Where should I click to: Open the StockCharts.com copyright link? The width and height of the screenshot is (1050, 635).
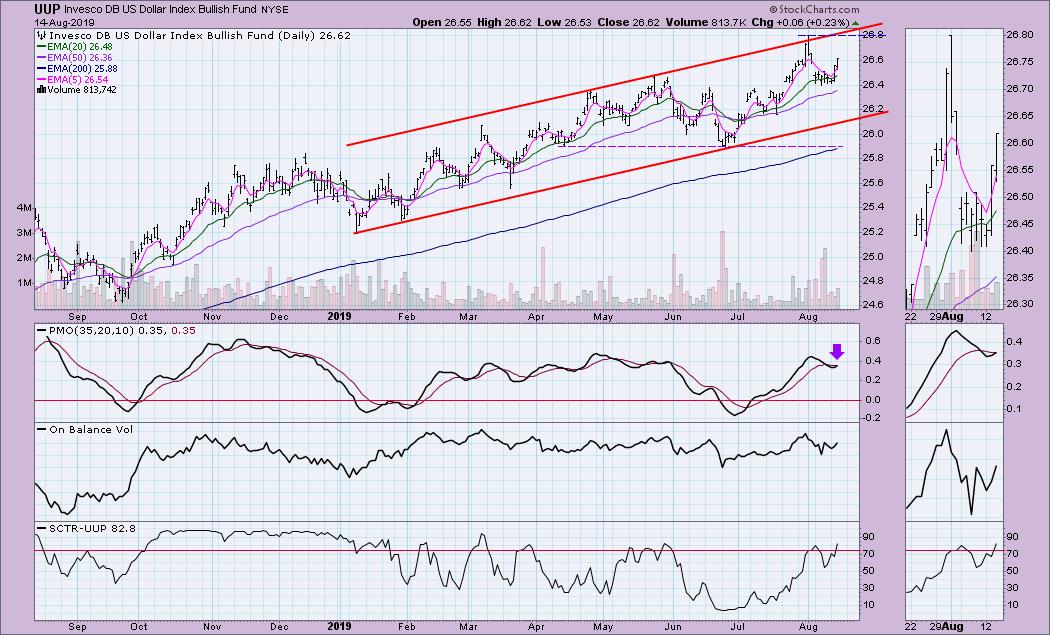click(x=814, y=9)
